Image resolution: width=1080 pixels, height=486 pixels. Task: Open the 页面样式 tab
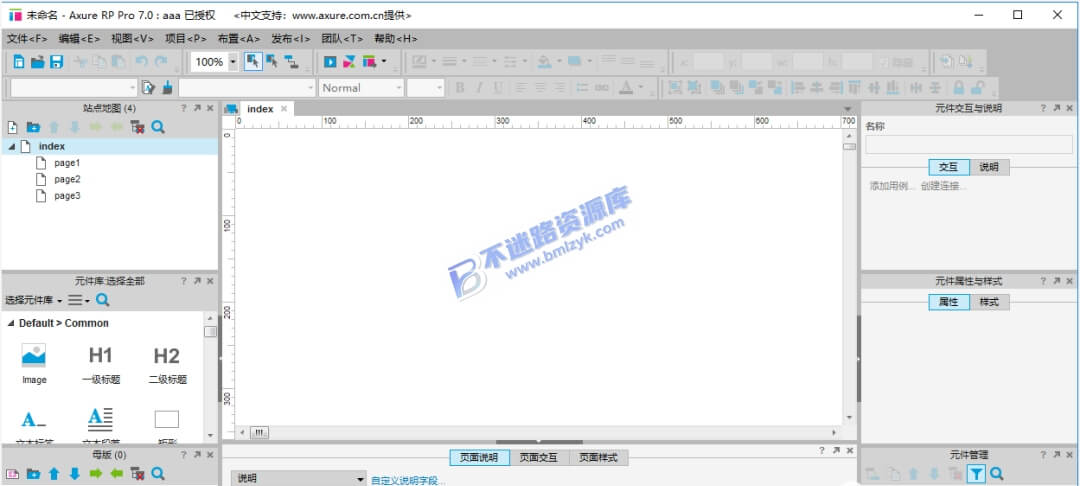[x=598, y=458]
